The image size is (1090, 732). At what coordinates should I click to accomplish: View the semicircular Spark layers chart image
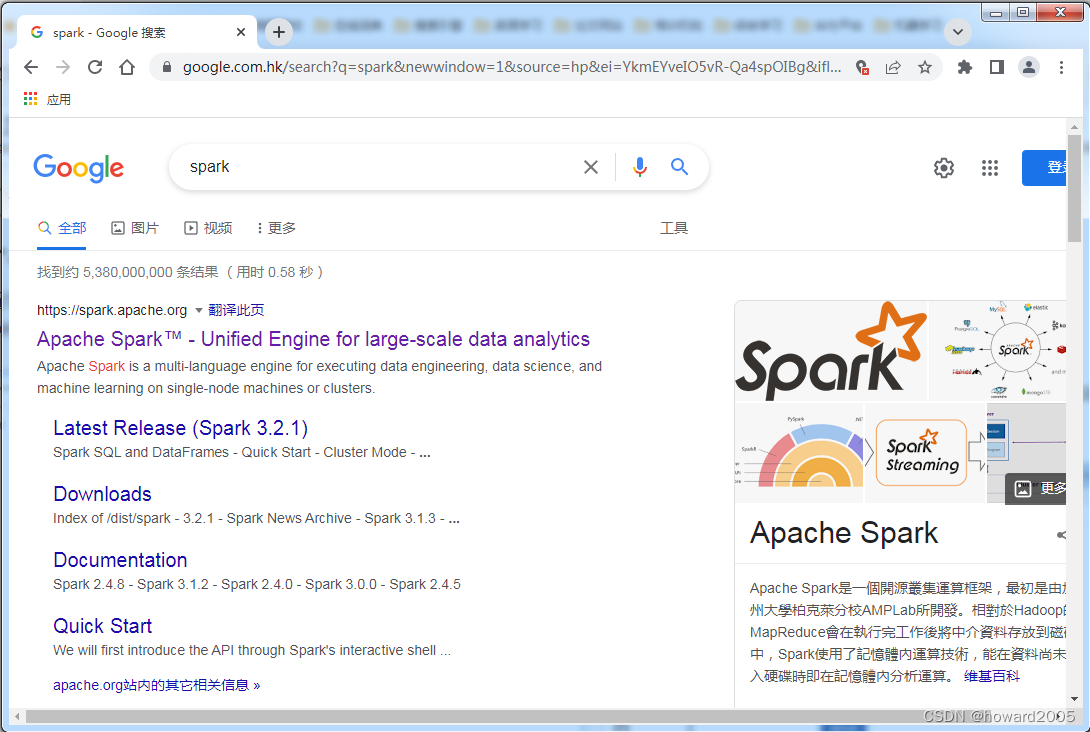799,453
